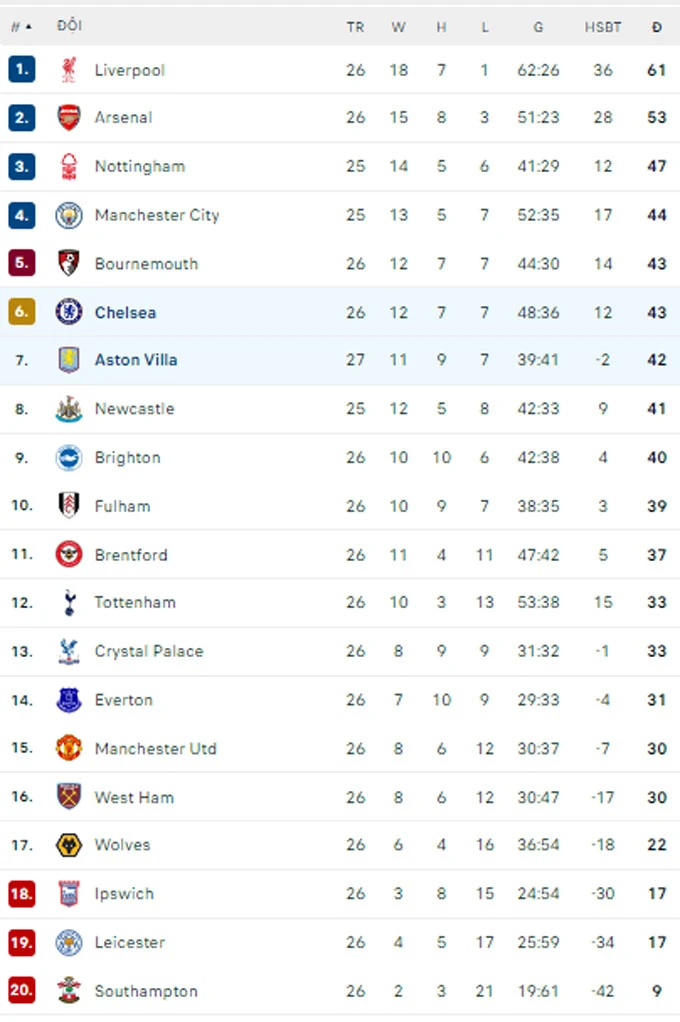Screen dimensions: 680x1022
Task: Click the Tottenham club crest icon
Action: pos(69,602)
